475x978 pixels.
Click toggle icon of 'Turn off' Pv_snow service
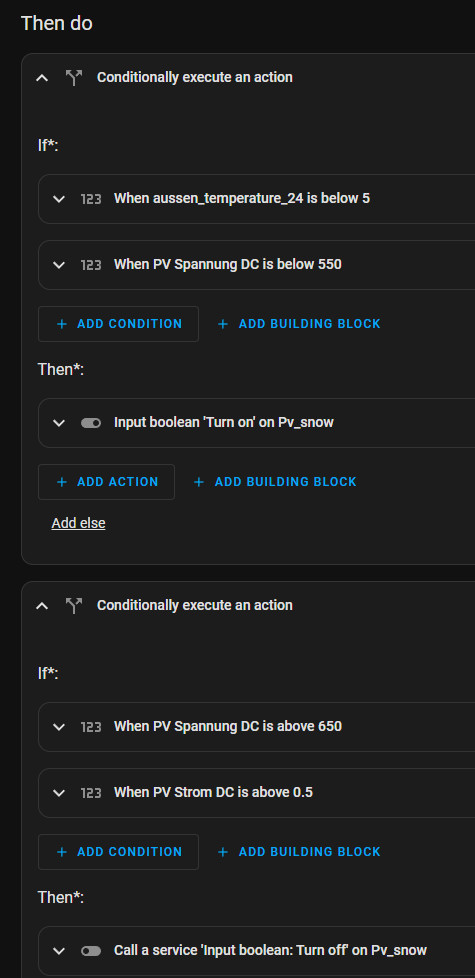click(91, 951)
